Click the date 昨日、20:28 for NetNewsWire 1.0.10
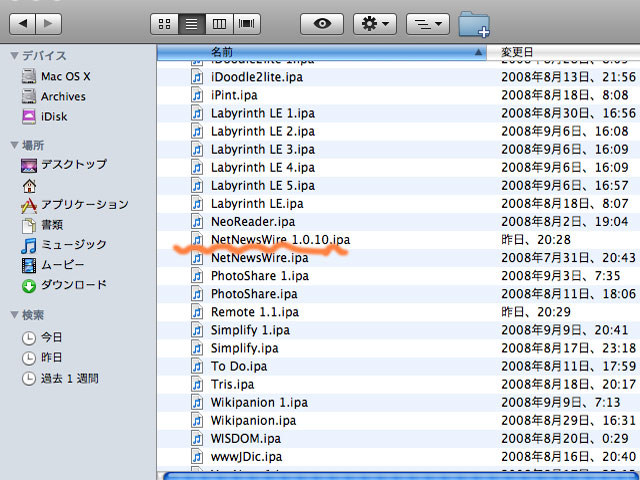The height and width of the screenshot is (480, 640). 536,240
